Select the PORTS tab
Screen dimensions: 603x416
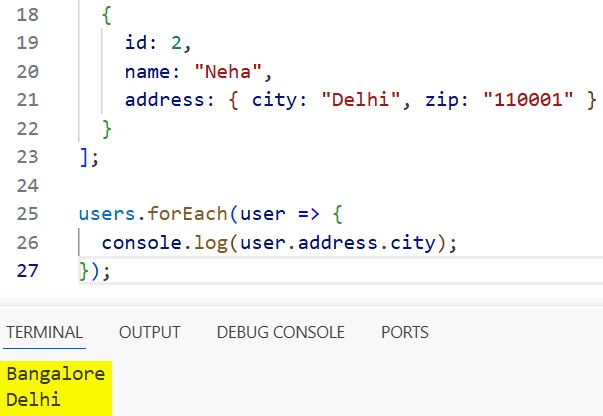405,332
